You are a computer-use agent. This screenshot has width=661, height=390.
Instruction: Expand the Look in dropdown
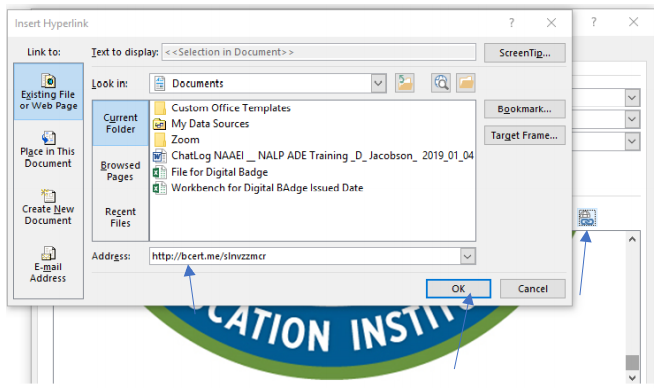click(x=379, y=83)
